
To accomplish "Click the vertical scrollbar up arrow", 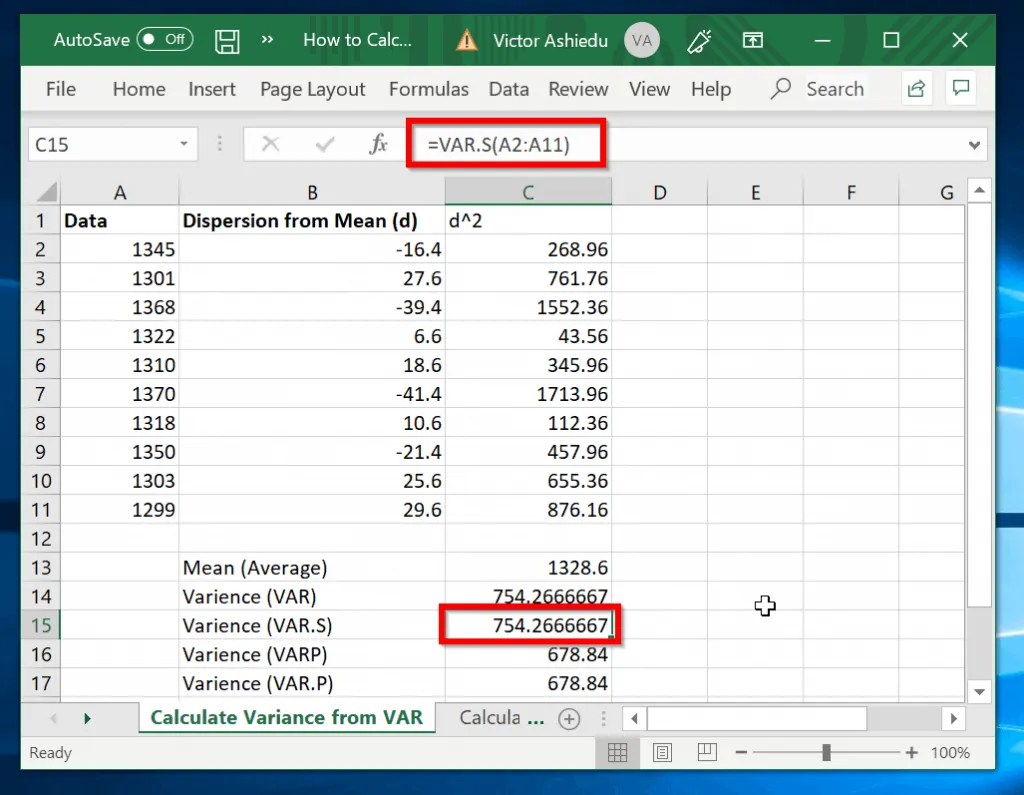I will click(979, 191).
